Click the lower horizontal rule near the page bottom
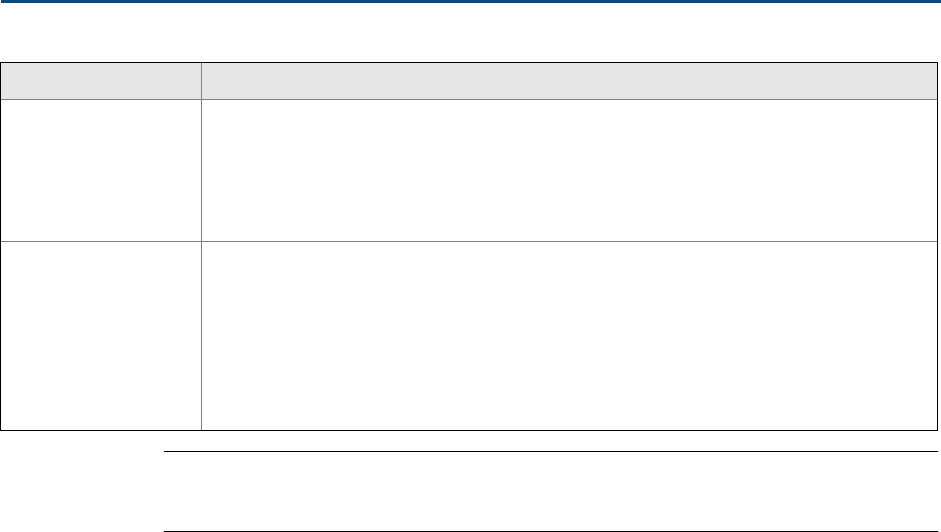This screenshot has height=532, width=941. (550, 531)
